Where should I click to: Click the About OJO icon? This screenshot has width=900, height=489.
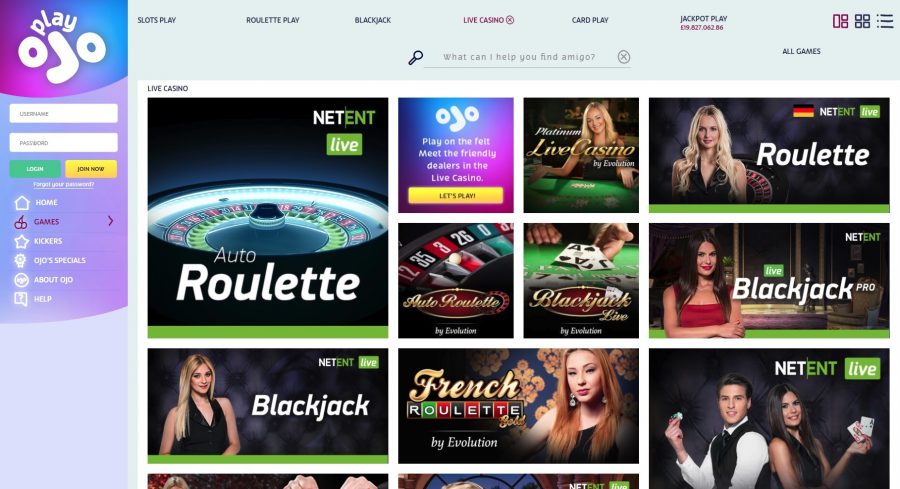pos(21,280)
